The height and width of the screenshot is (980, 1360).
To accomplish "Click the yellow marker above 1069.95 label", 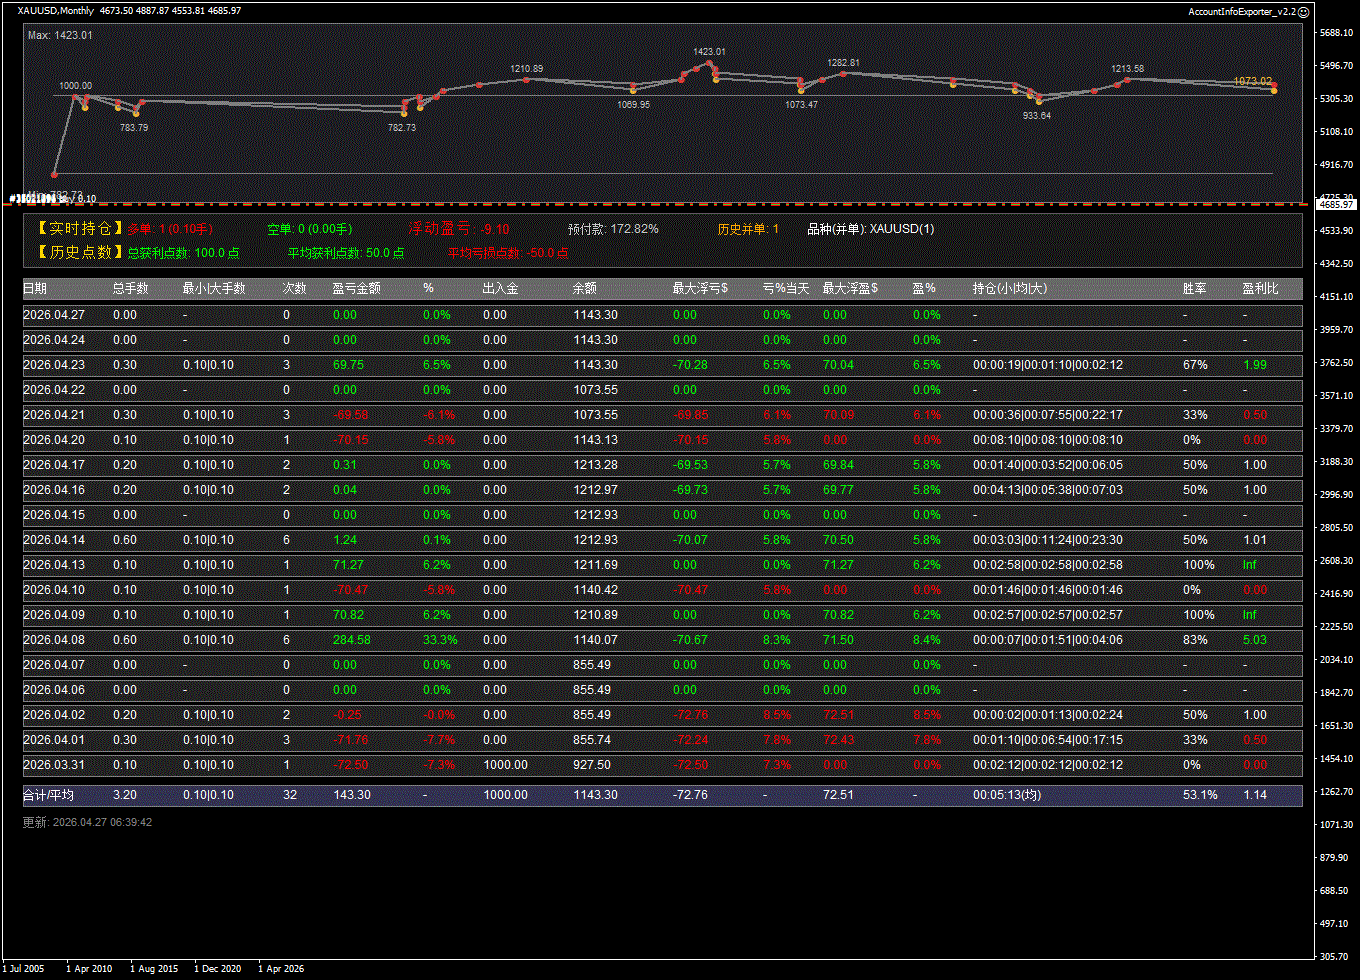I will click(633, 91).
